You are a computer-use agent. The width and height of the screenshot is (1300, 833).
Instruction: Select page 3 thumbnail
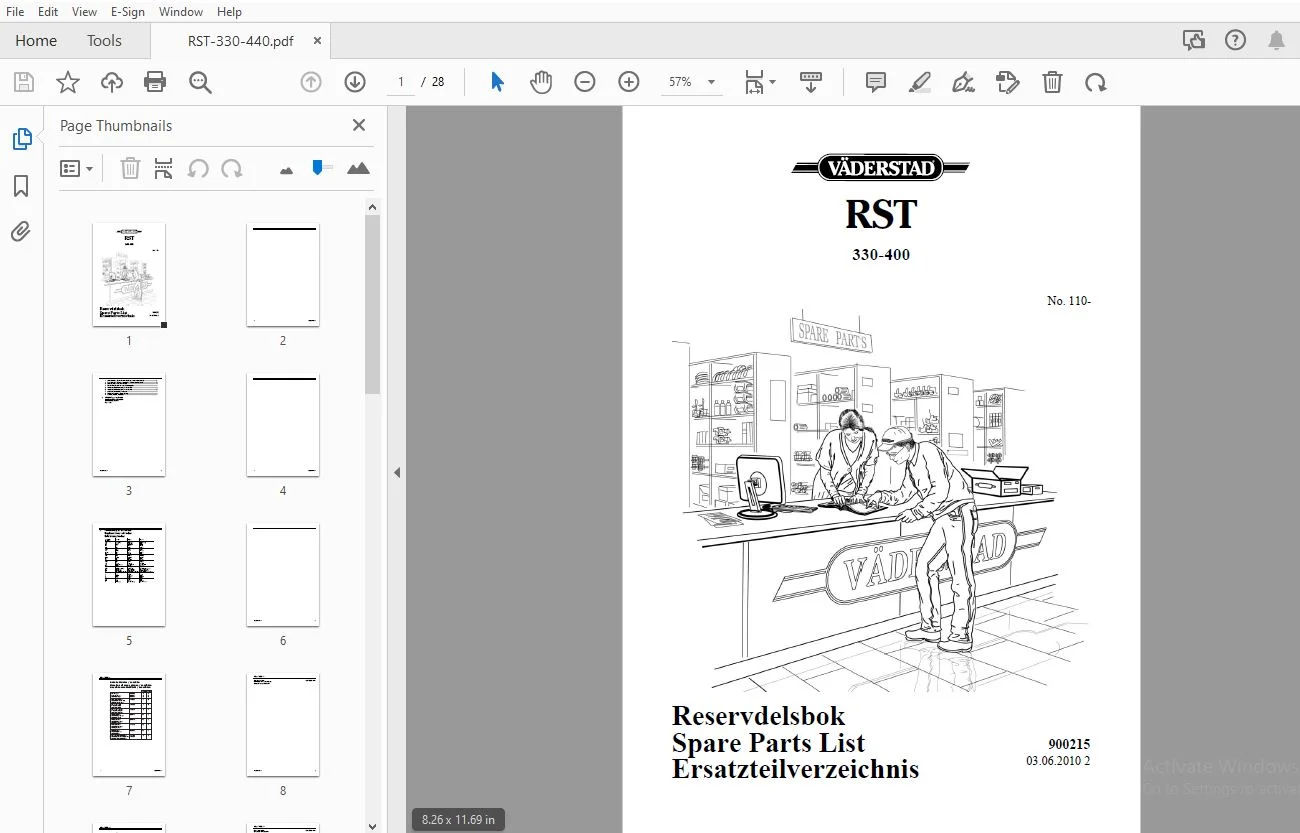coord(129,425)
